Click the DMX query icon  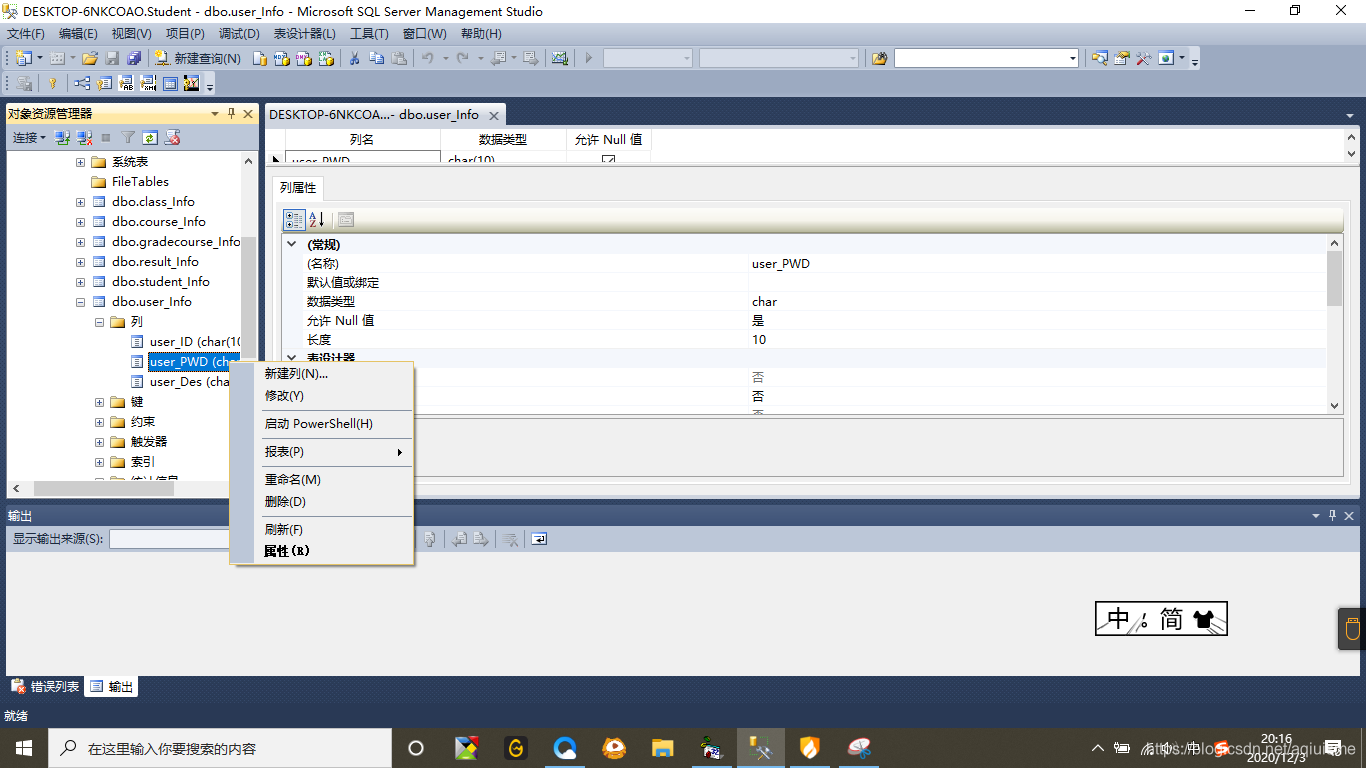pos(303,58)
